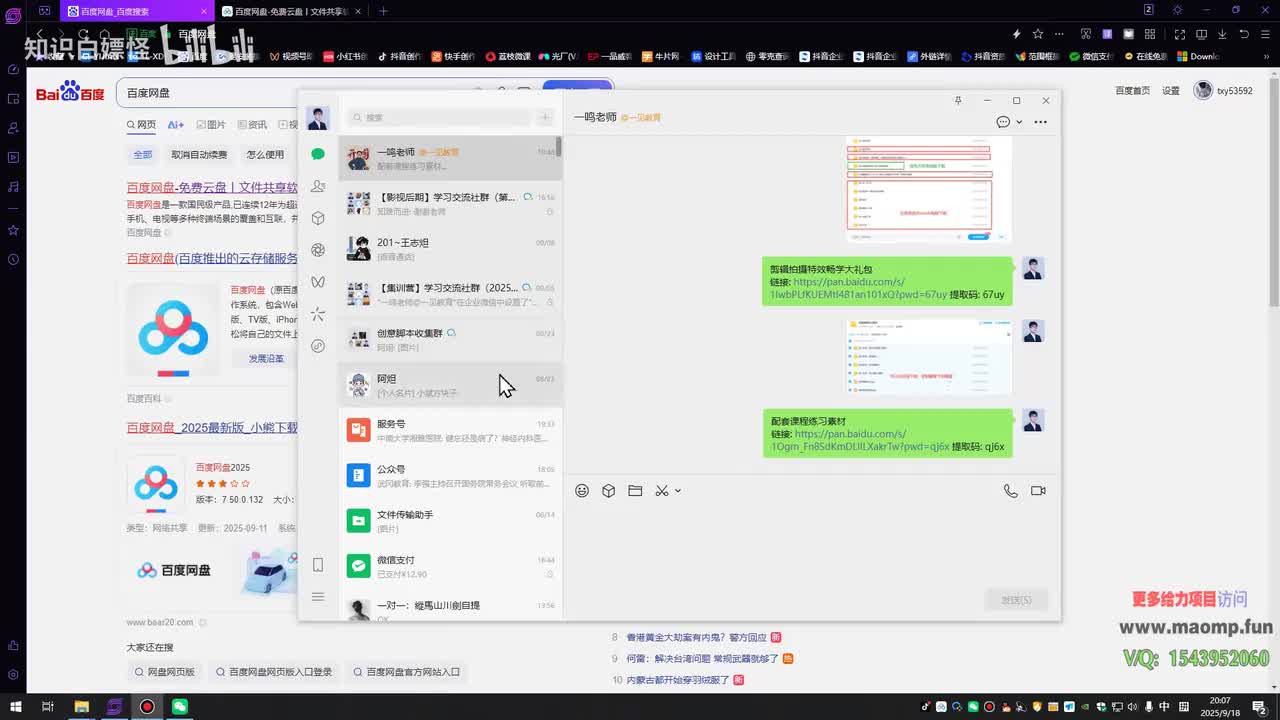Open the 公众号 entry

tap(450, 475)
